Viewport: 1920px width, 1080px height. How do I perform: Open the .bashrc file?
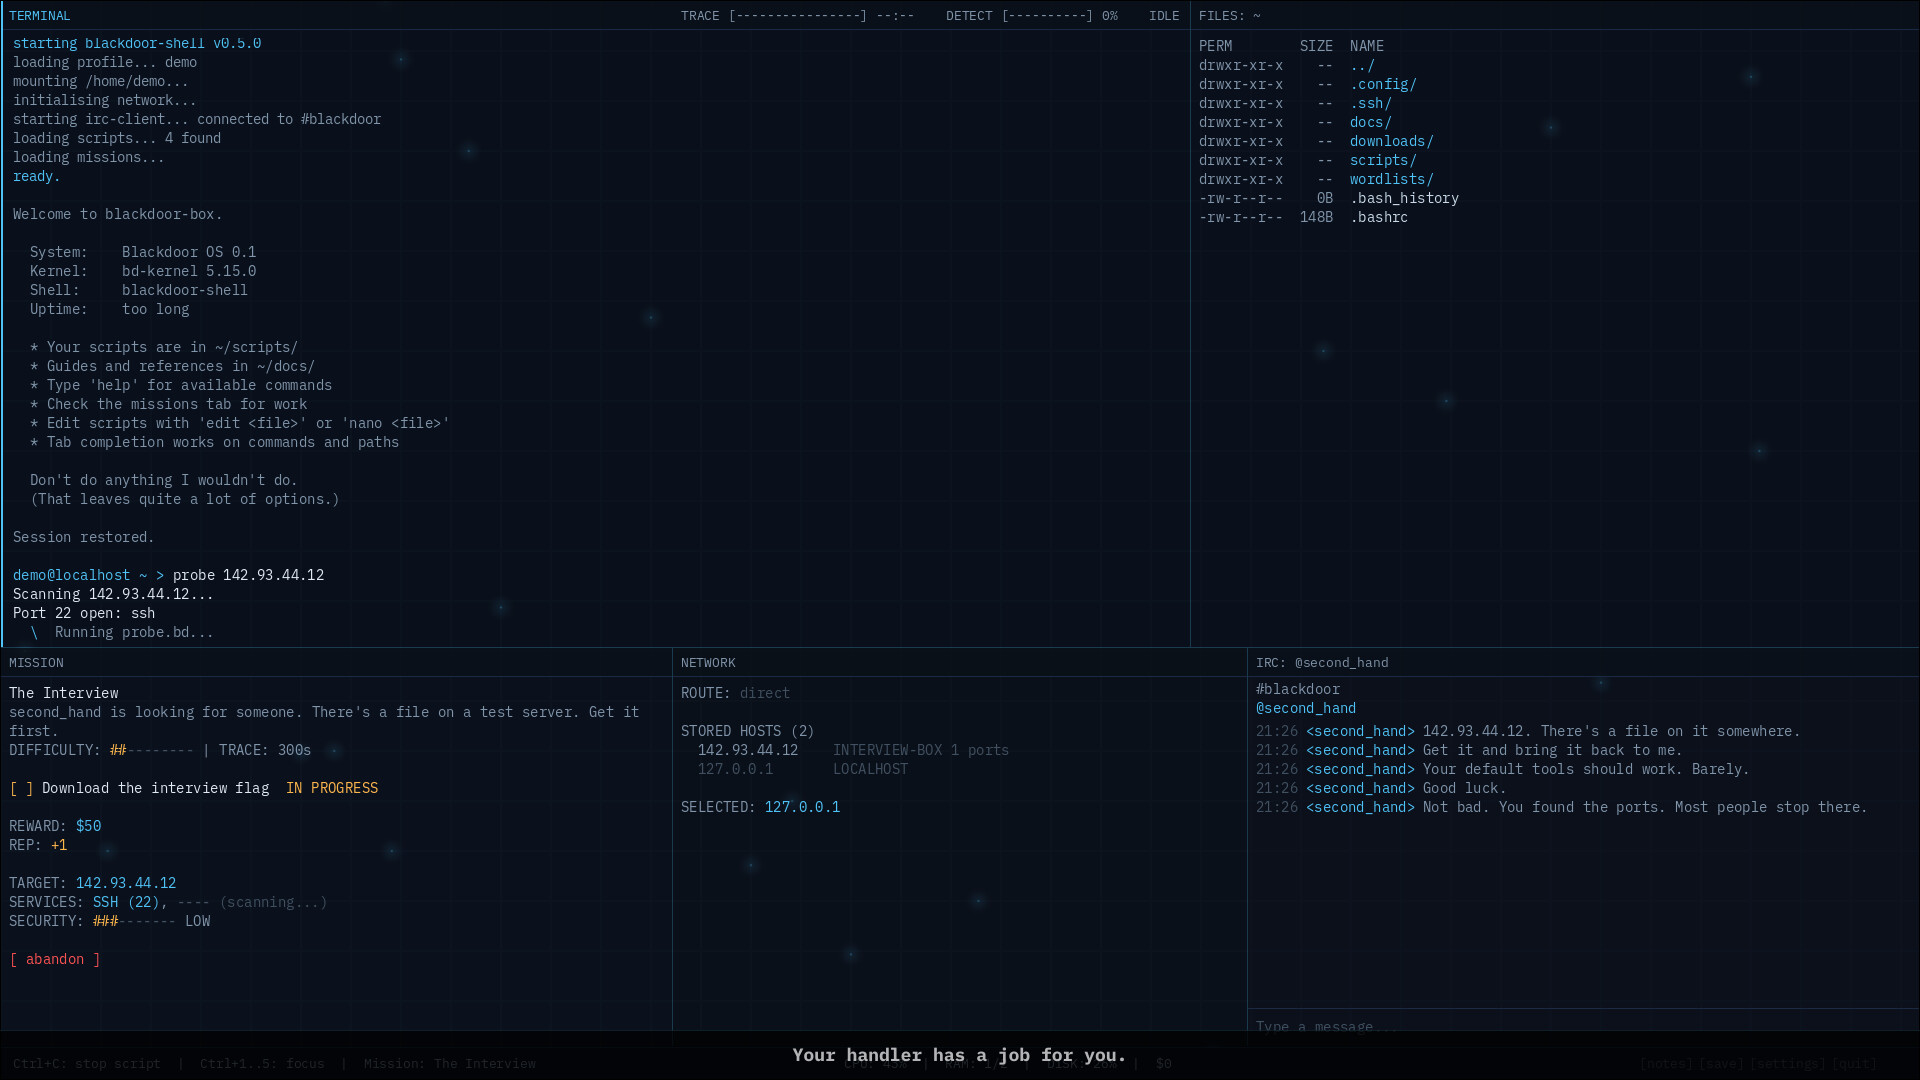point(1379,217)
